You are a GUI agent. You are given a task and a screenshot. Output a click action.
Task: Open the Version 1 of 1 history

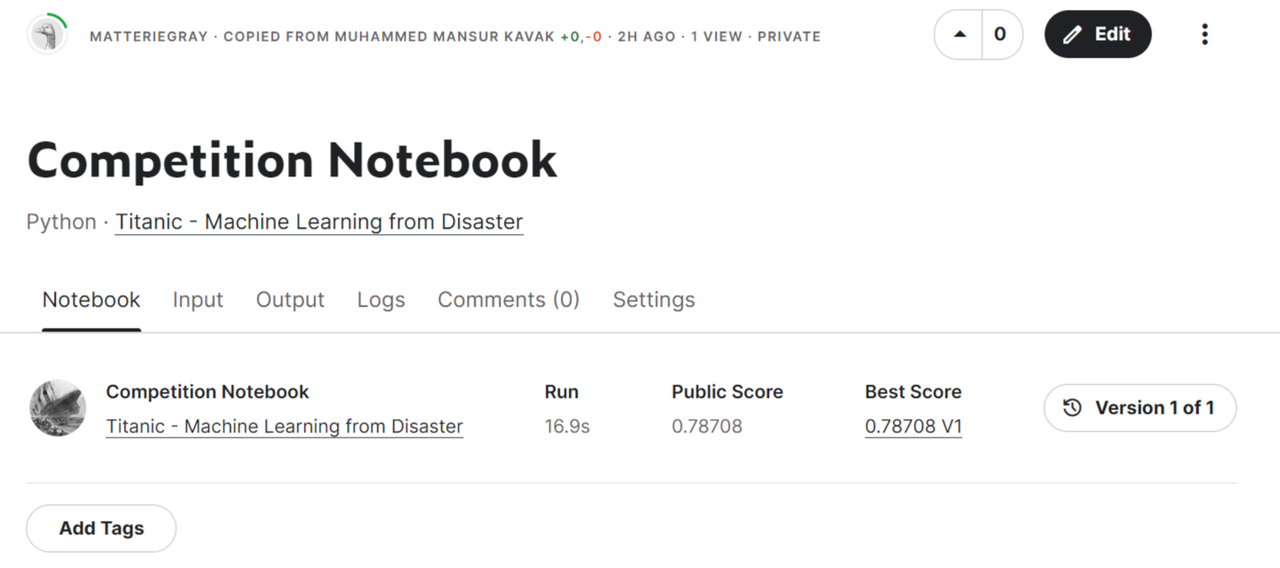click(1140, 408)
